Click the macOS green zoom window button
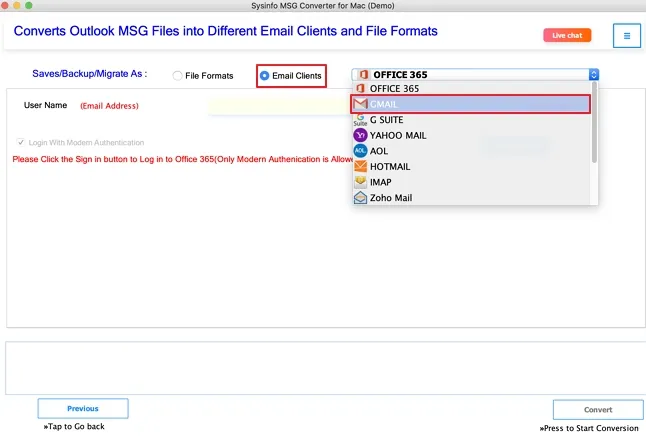 click(29, 5)
